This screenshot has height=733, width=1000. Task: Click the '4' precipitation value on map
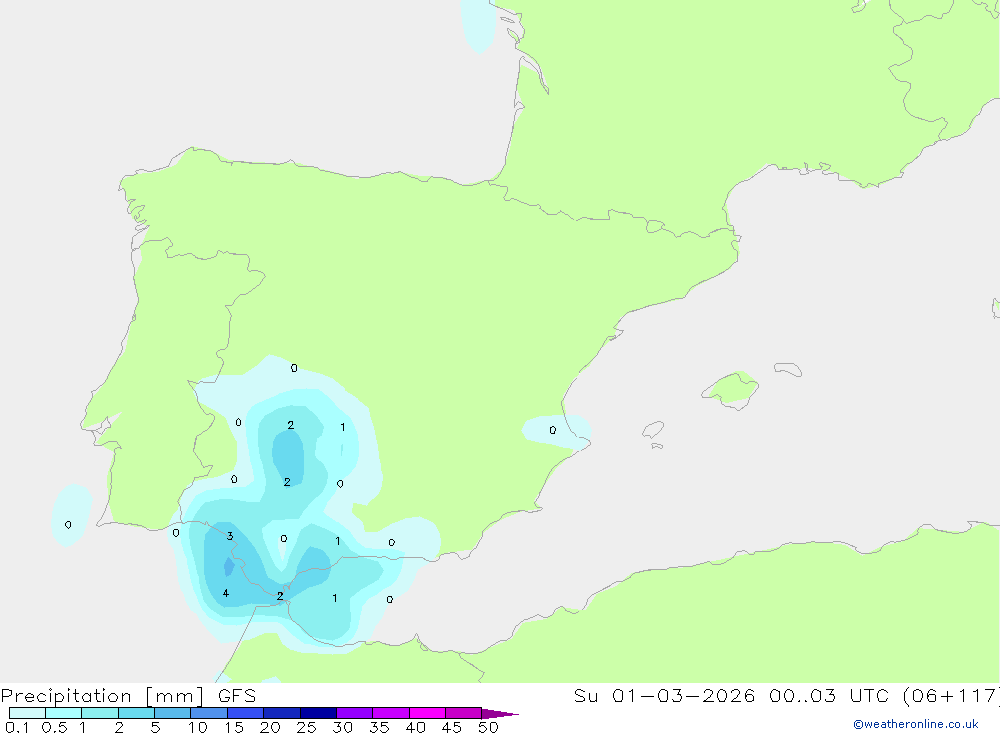226,593
